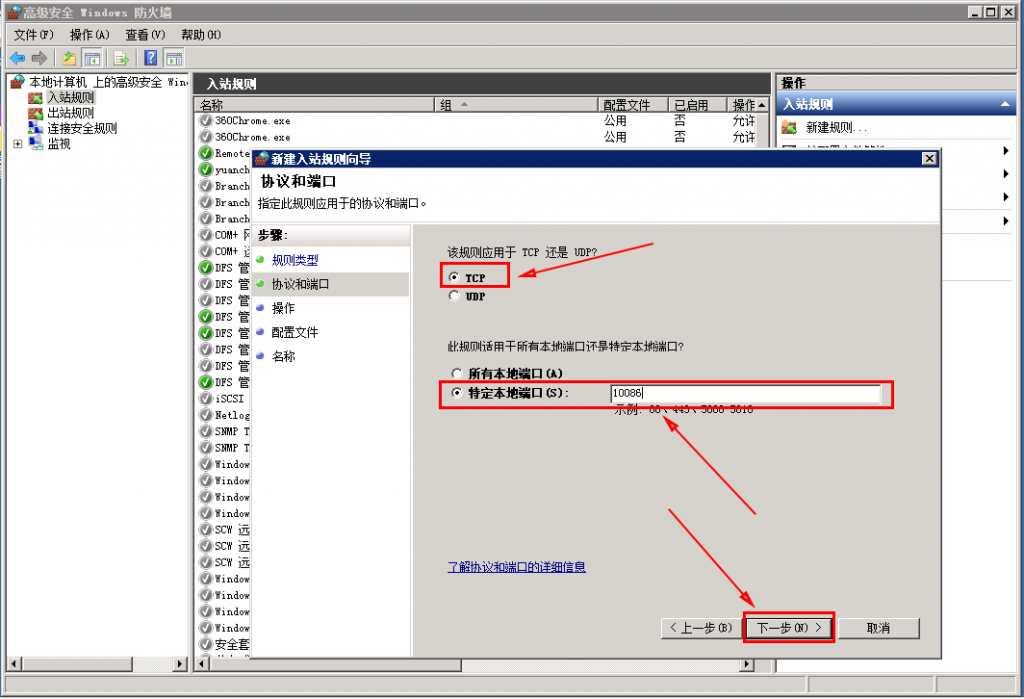Screen dimensions: 1024x699
Task: Click 下一步(N) button
Action: 789,628
